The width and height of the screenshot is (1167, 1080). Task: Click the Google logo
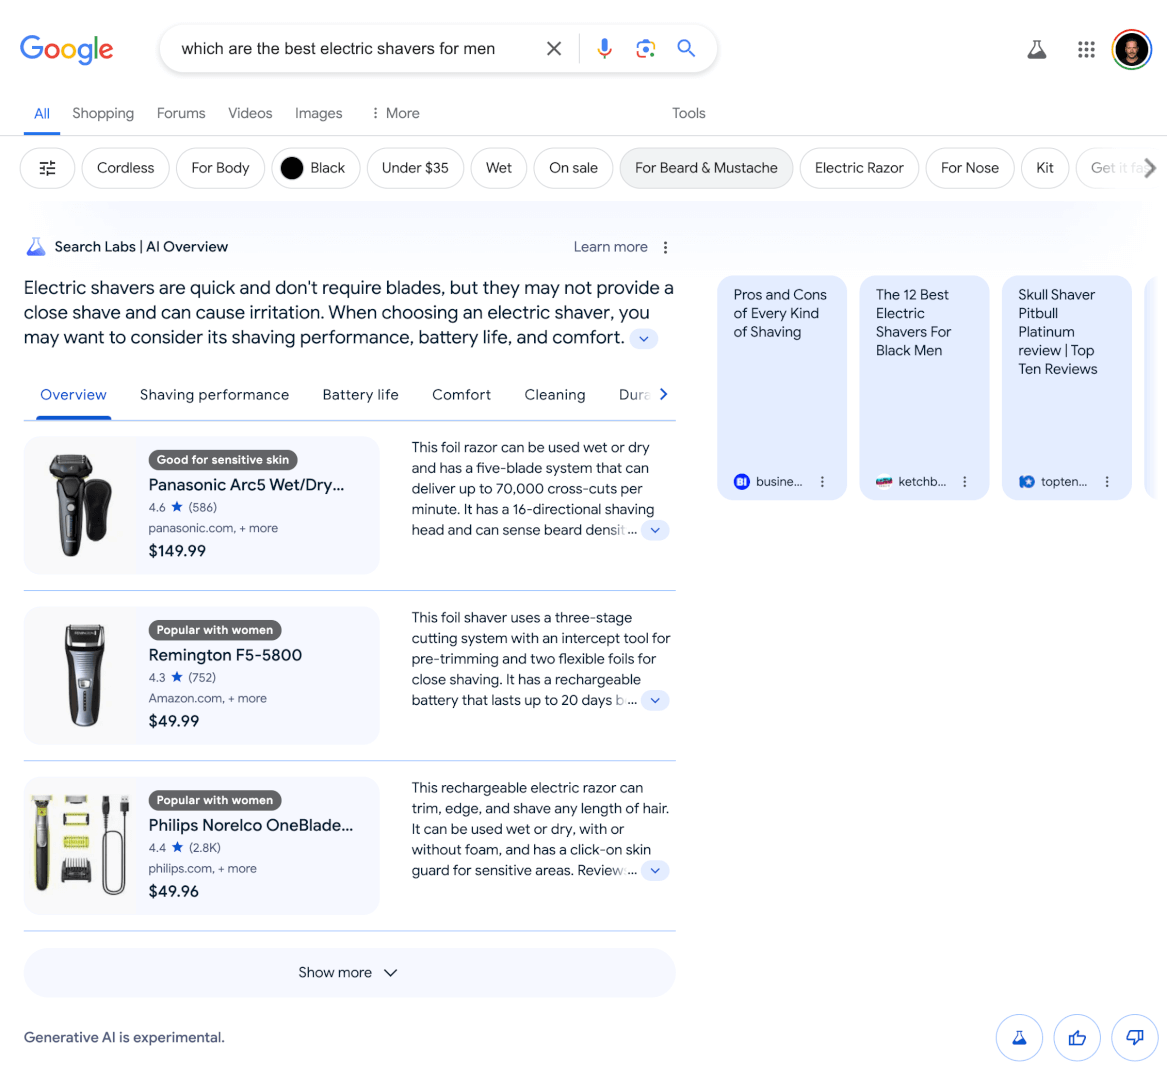point(66,49)
